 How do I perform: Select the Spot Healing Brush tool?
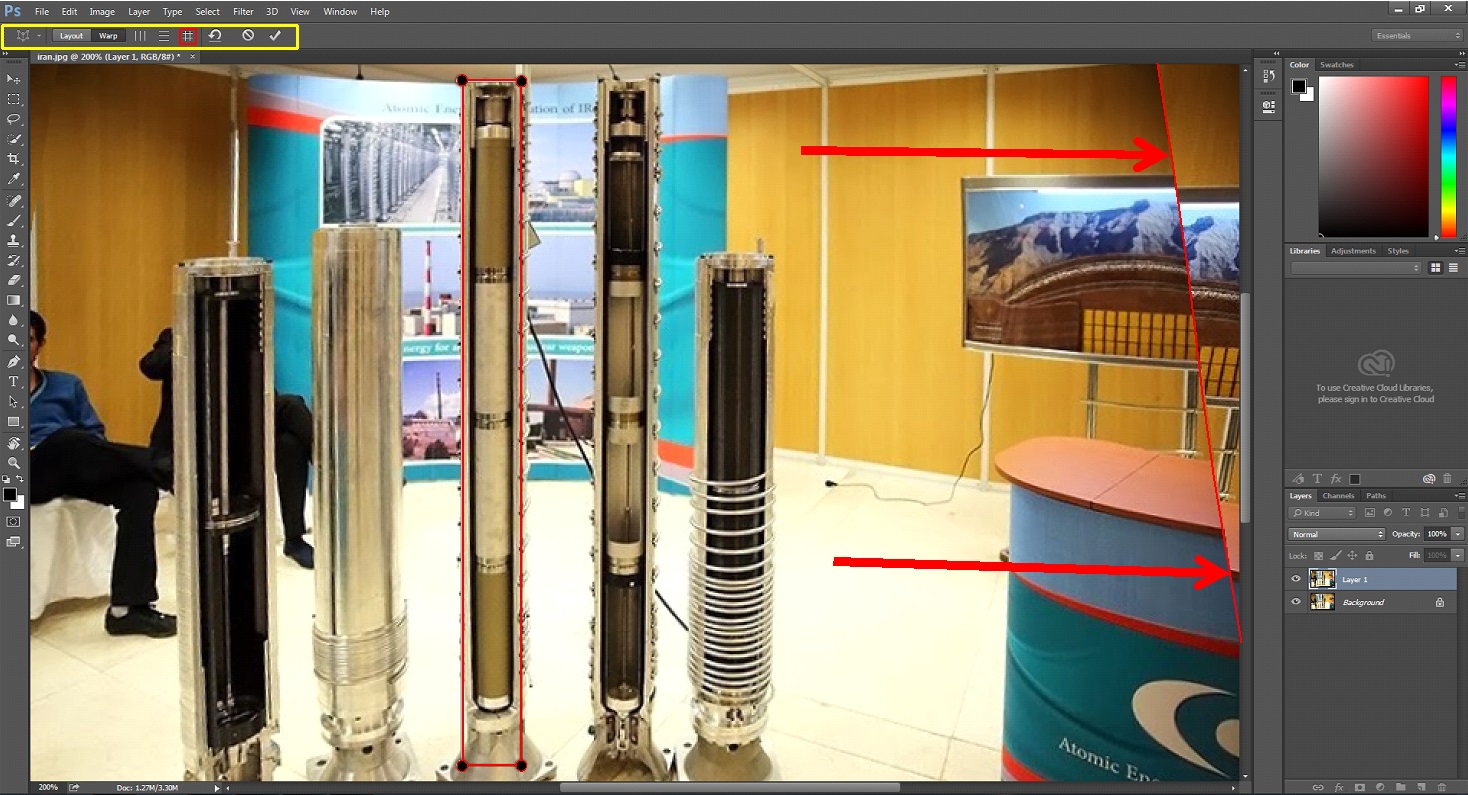14,201
